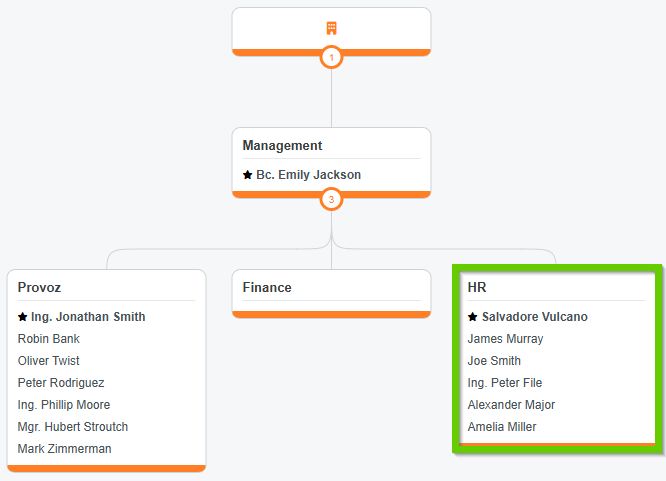Open the HR department title
Image resolution: width=666 pixels, height=481 pixels.
(478, 288)
